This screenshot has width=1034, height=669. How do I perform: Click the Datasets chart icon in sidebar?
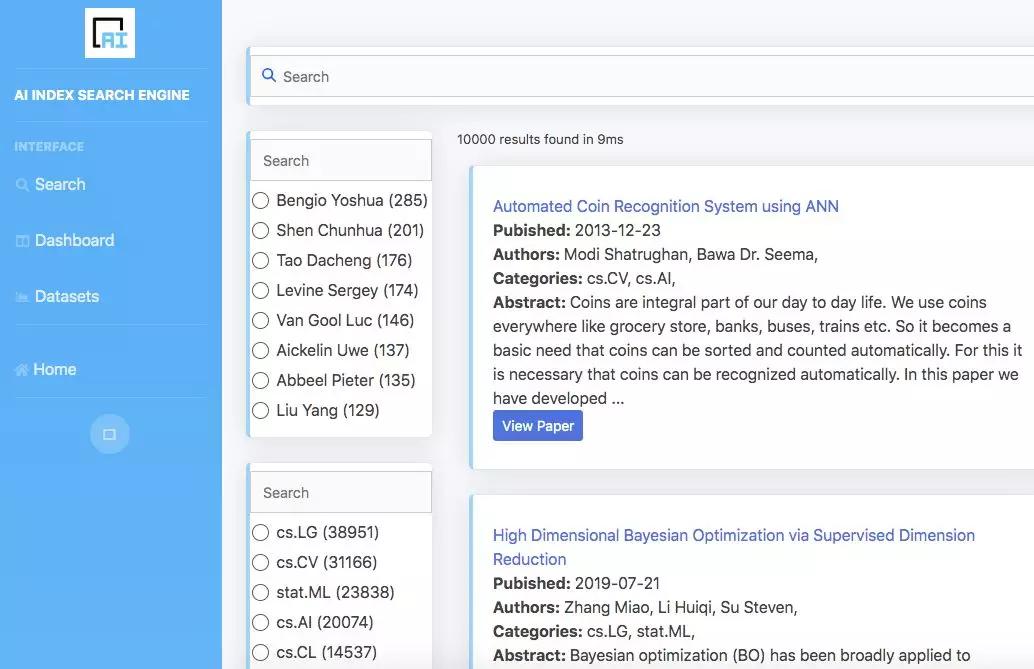pyautogui.click(x=22, y=297)
